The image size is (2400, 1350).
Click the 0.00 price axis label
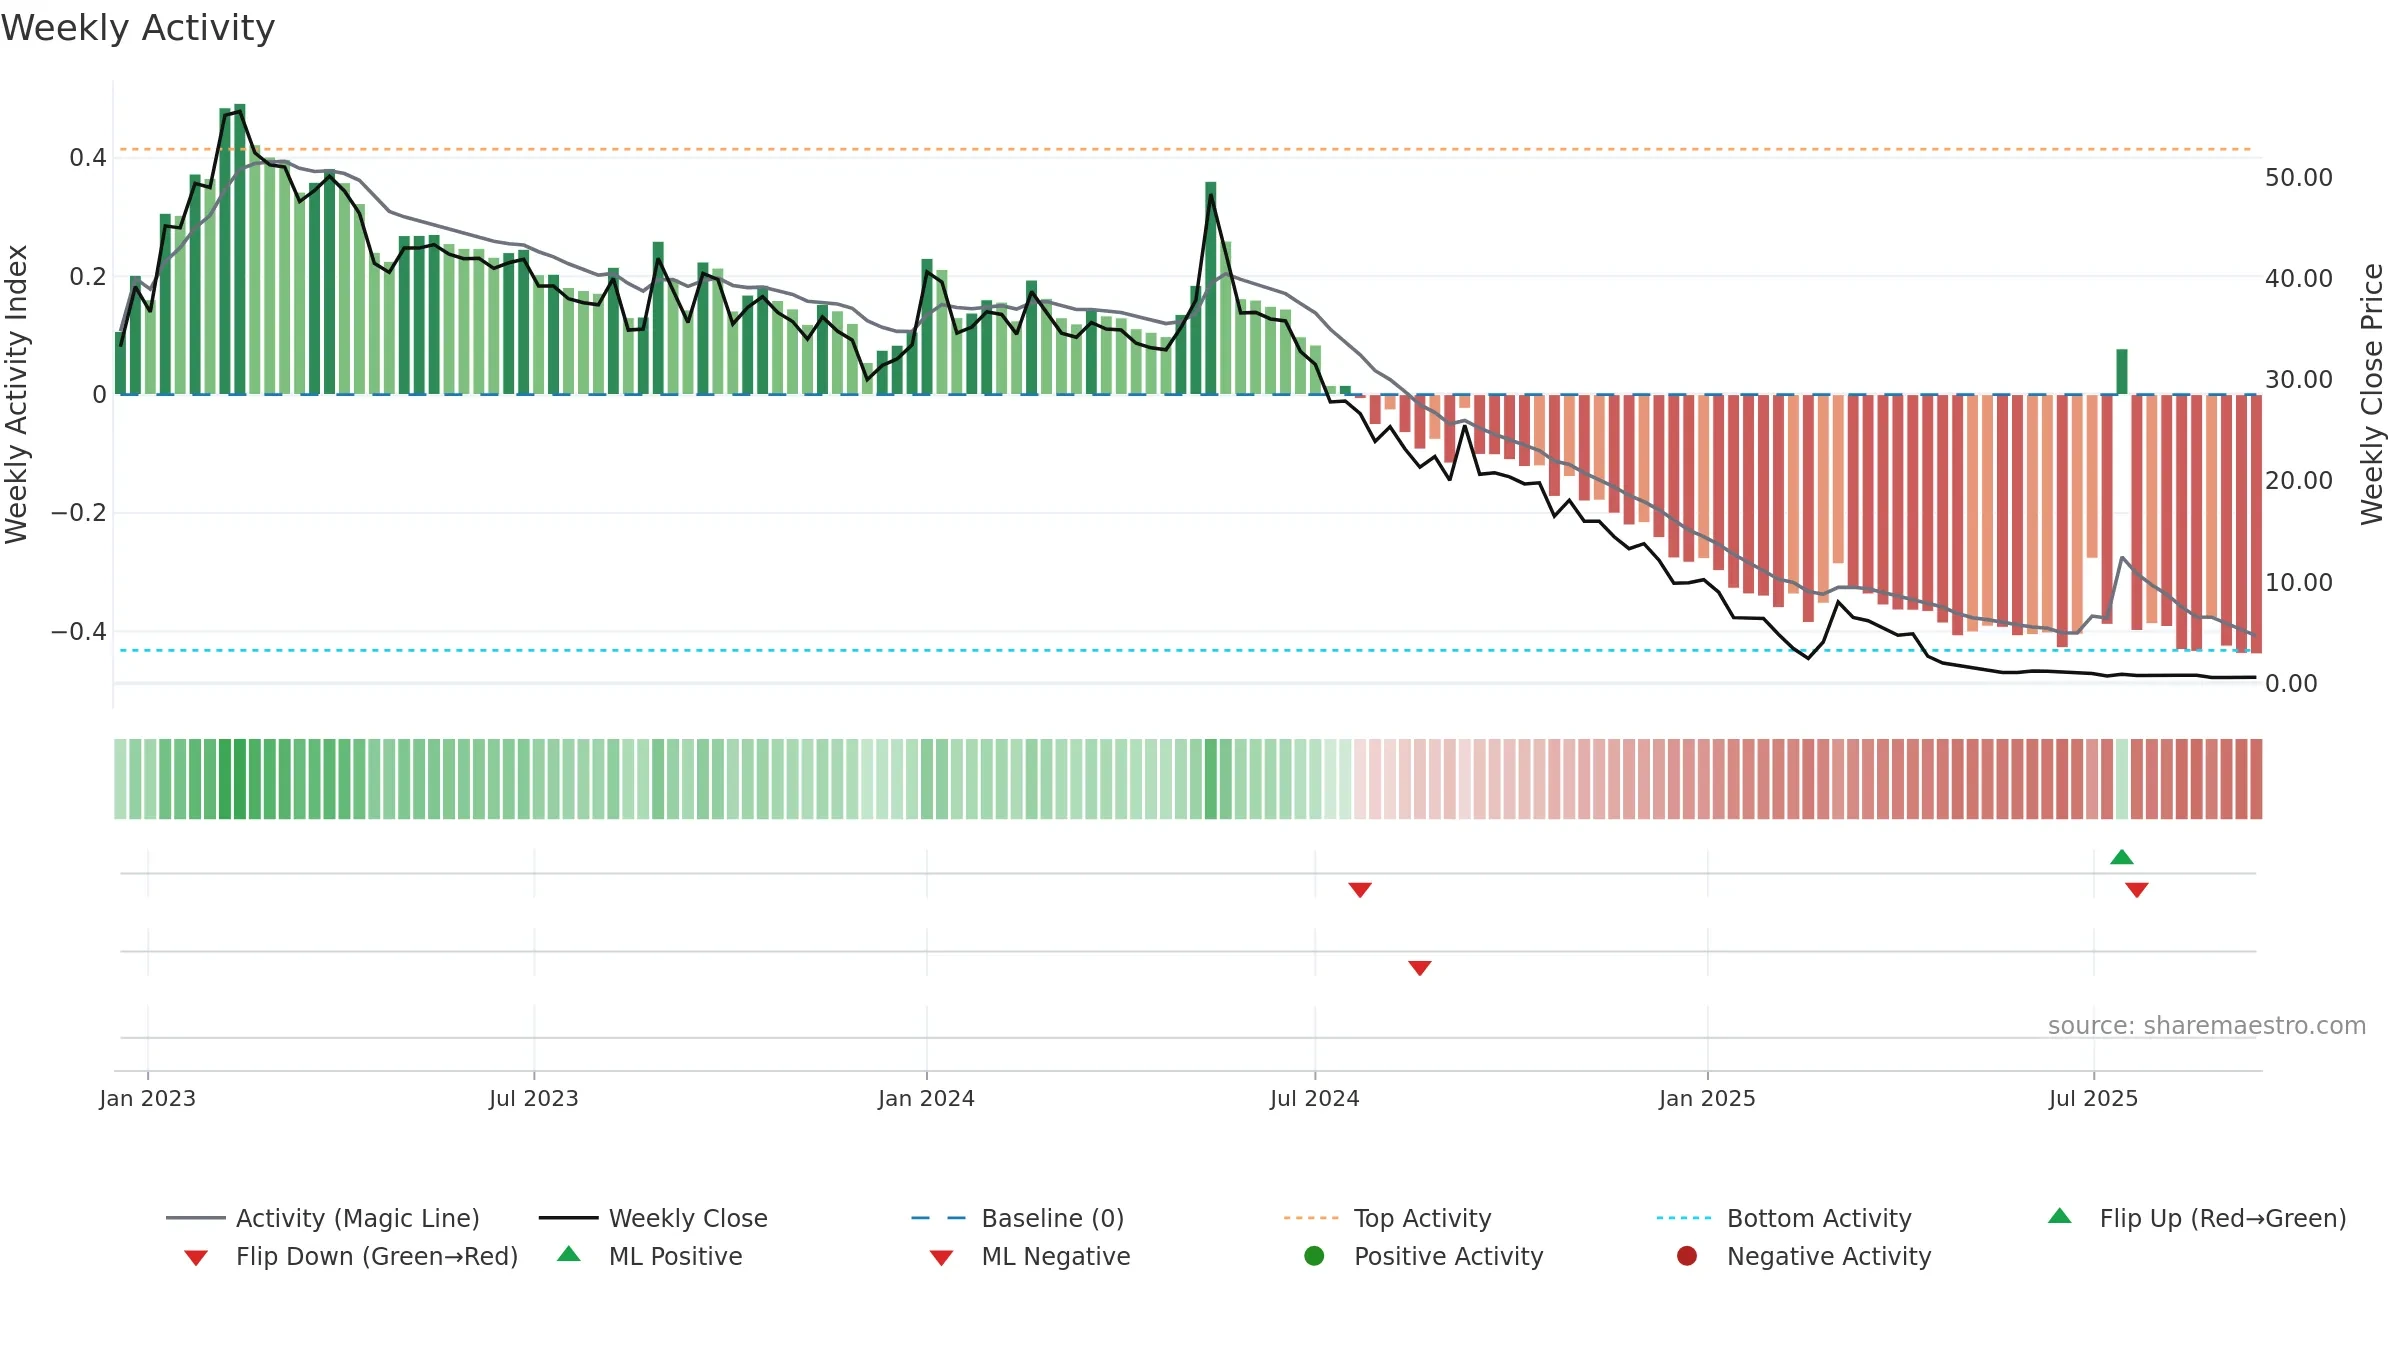pos(2291,684)
